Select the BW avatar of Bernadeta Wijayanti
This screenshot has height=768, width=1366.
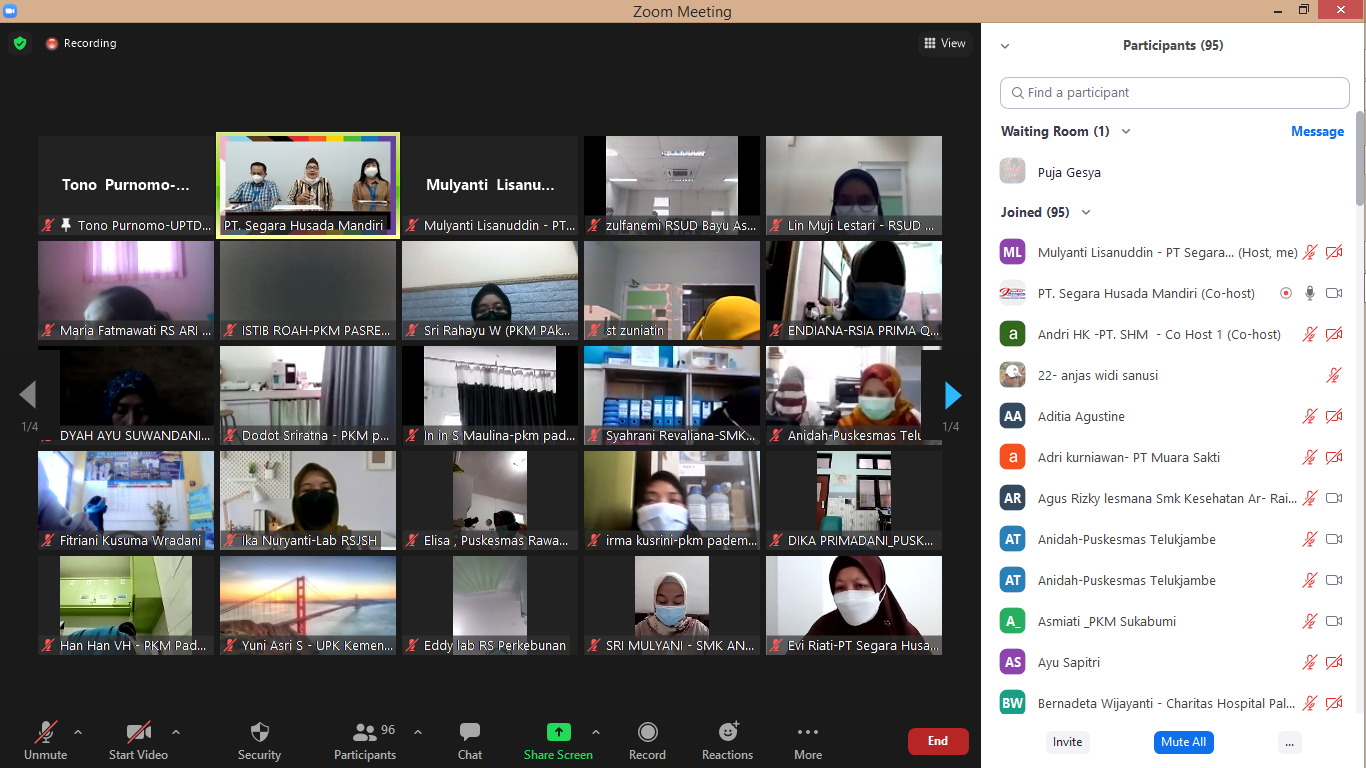pos(1013,703)
